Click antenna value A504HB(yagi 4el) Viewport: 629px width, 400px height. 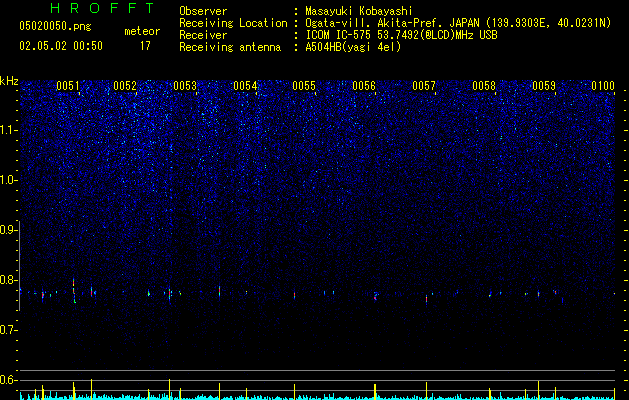pos(353,47)
